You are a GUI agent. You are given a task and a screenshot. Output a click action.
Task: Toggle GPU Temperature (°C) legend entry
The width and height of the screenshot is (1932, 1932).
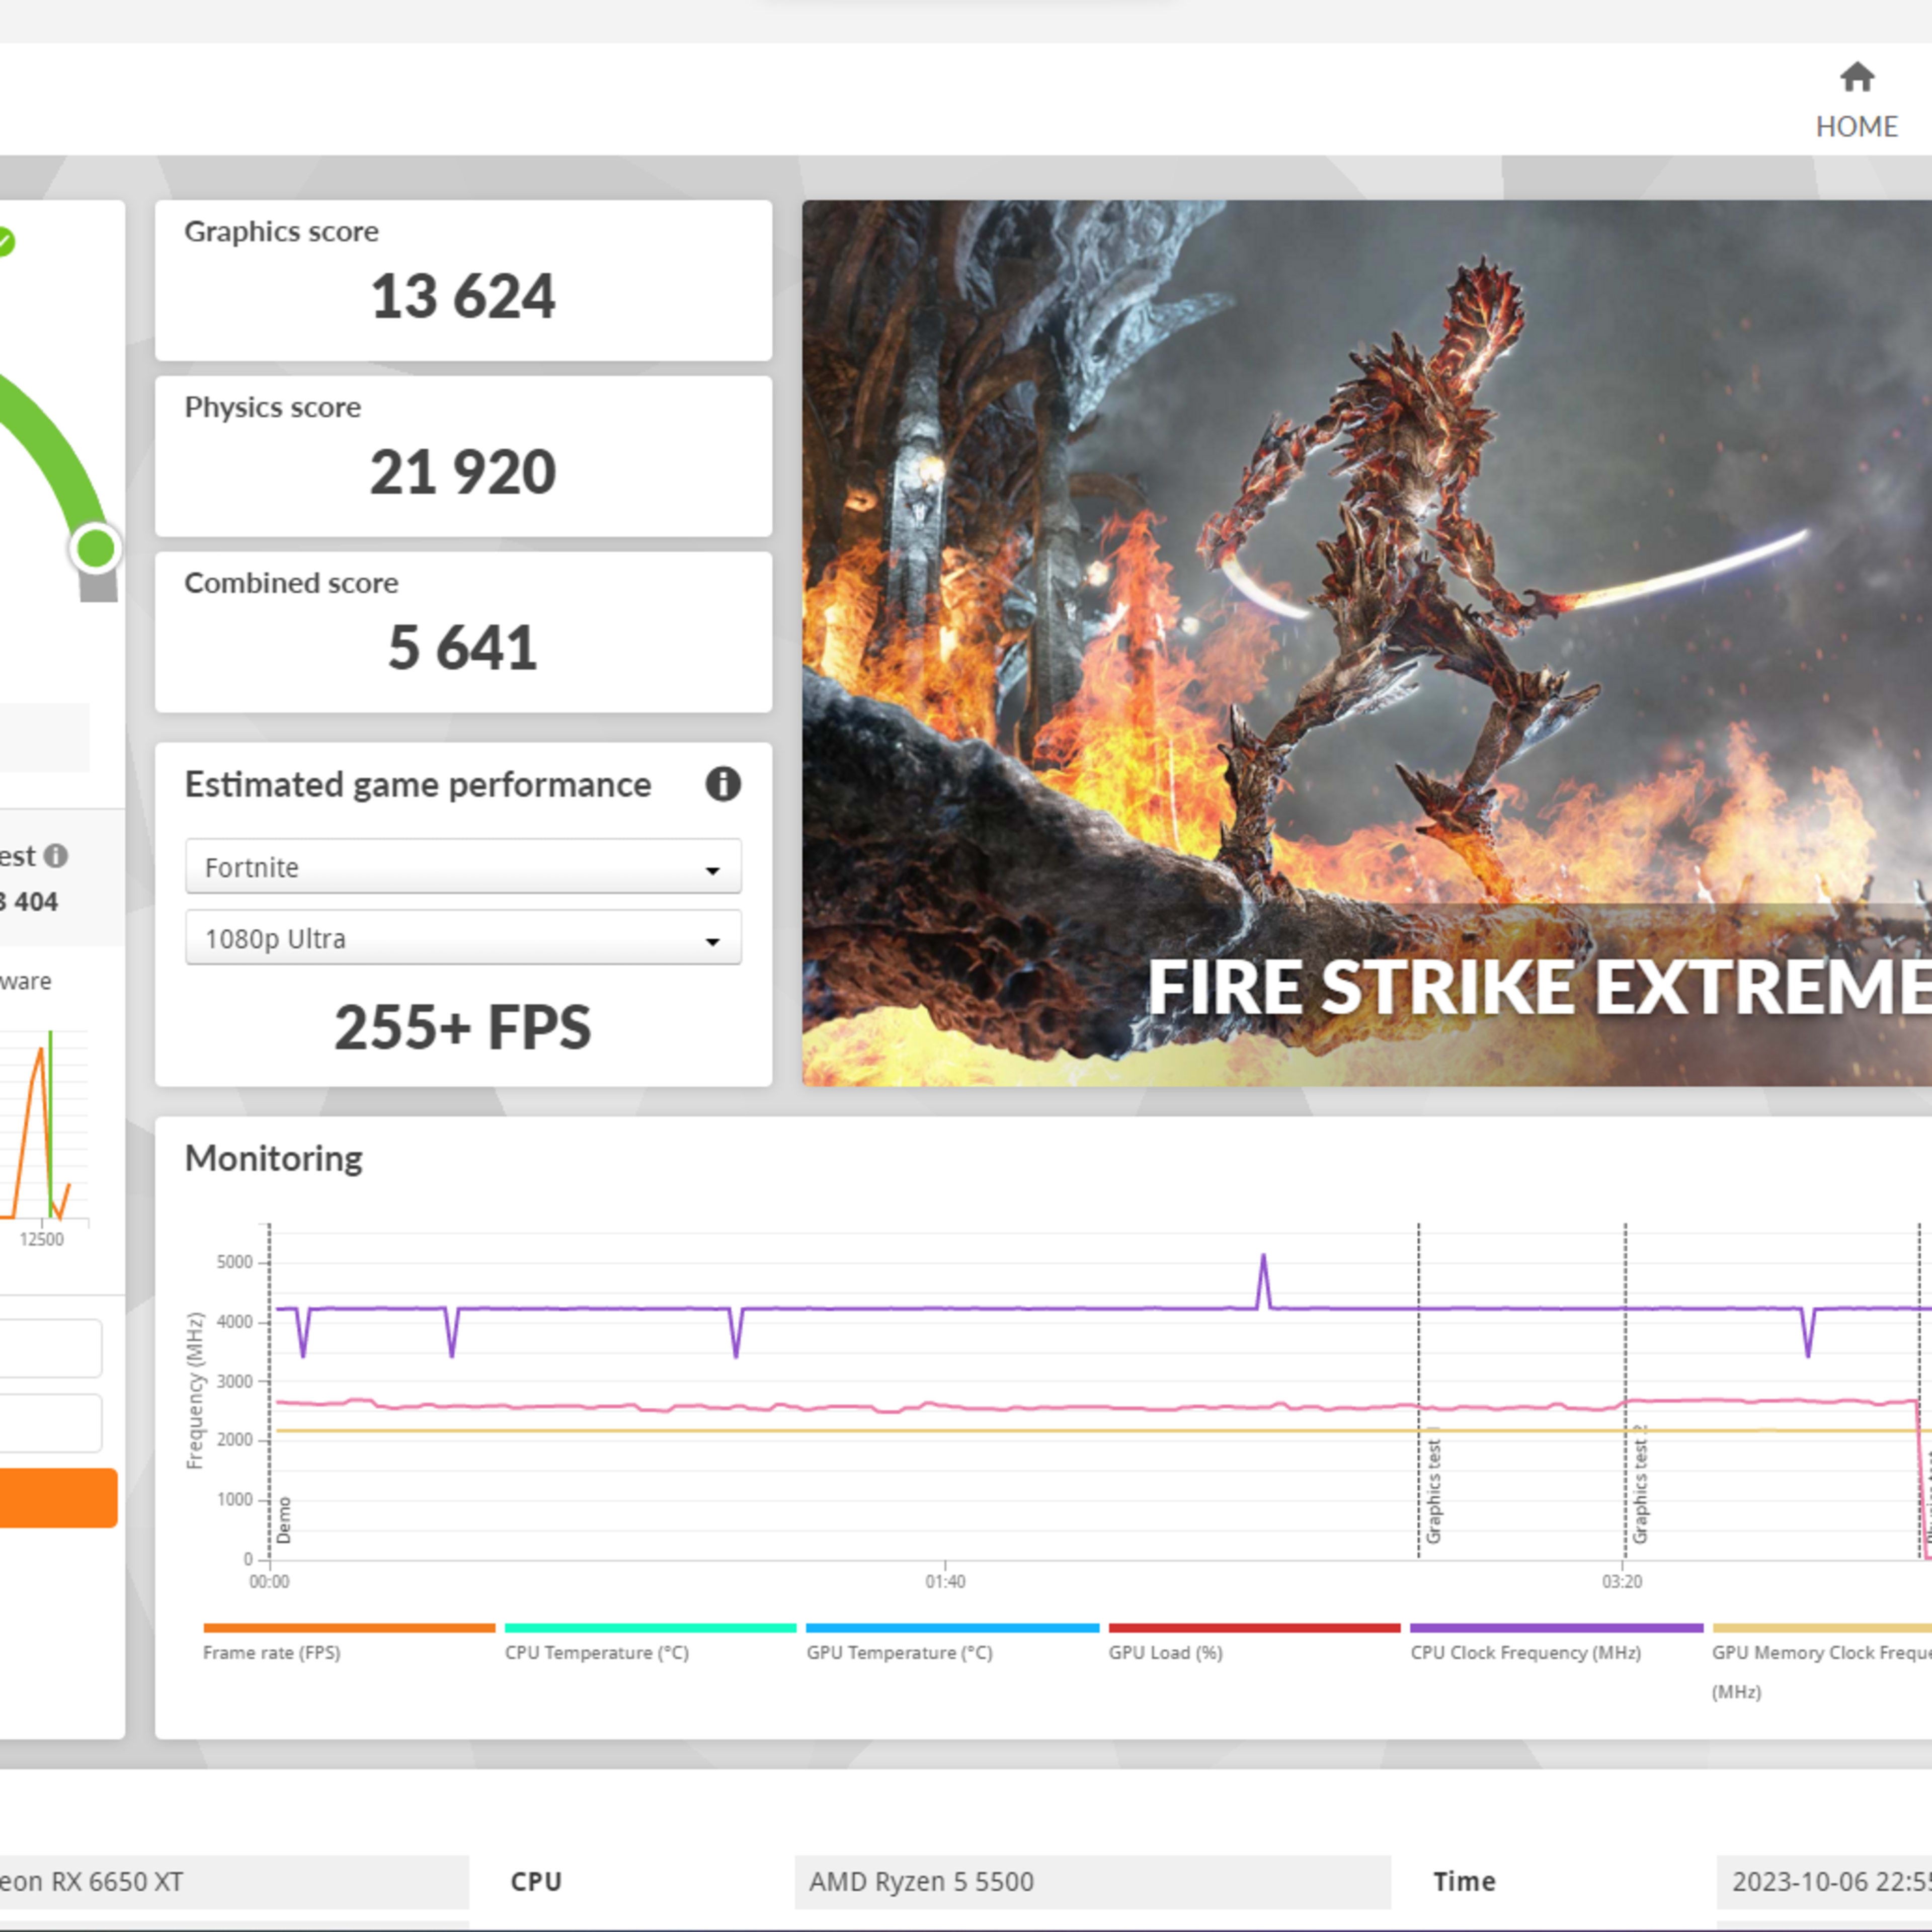[x=952, y=1643]
